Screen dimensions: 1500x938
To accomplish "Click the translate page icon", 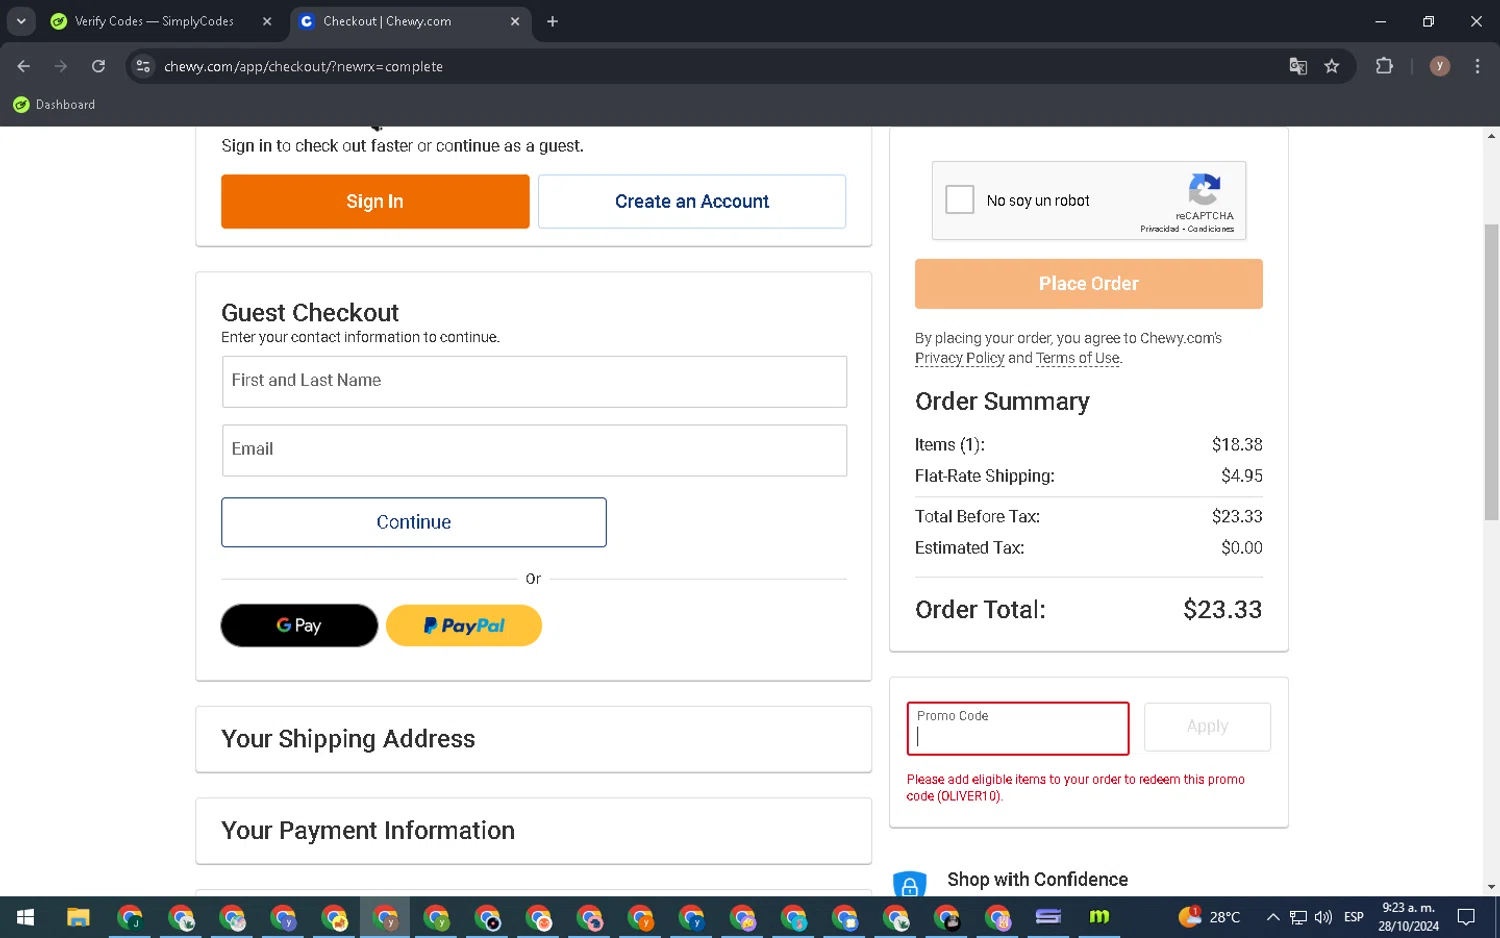I will (1298, 66).
